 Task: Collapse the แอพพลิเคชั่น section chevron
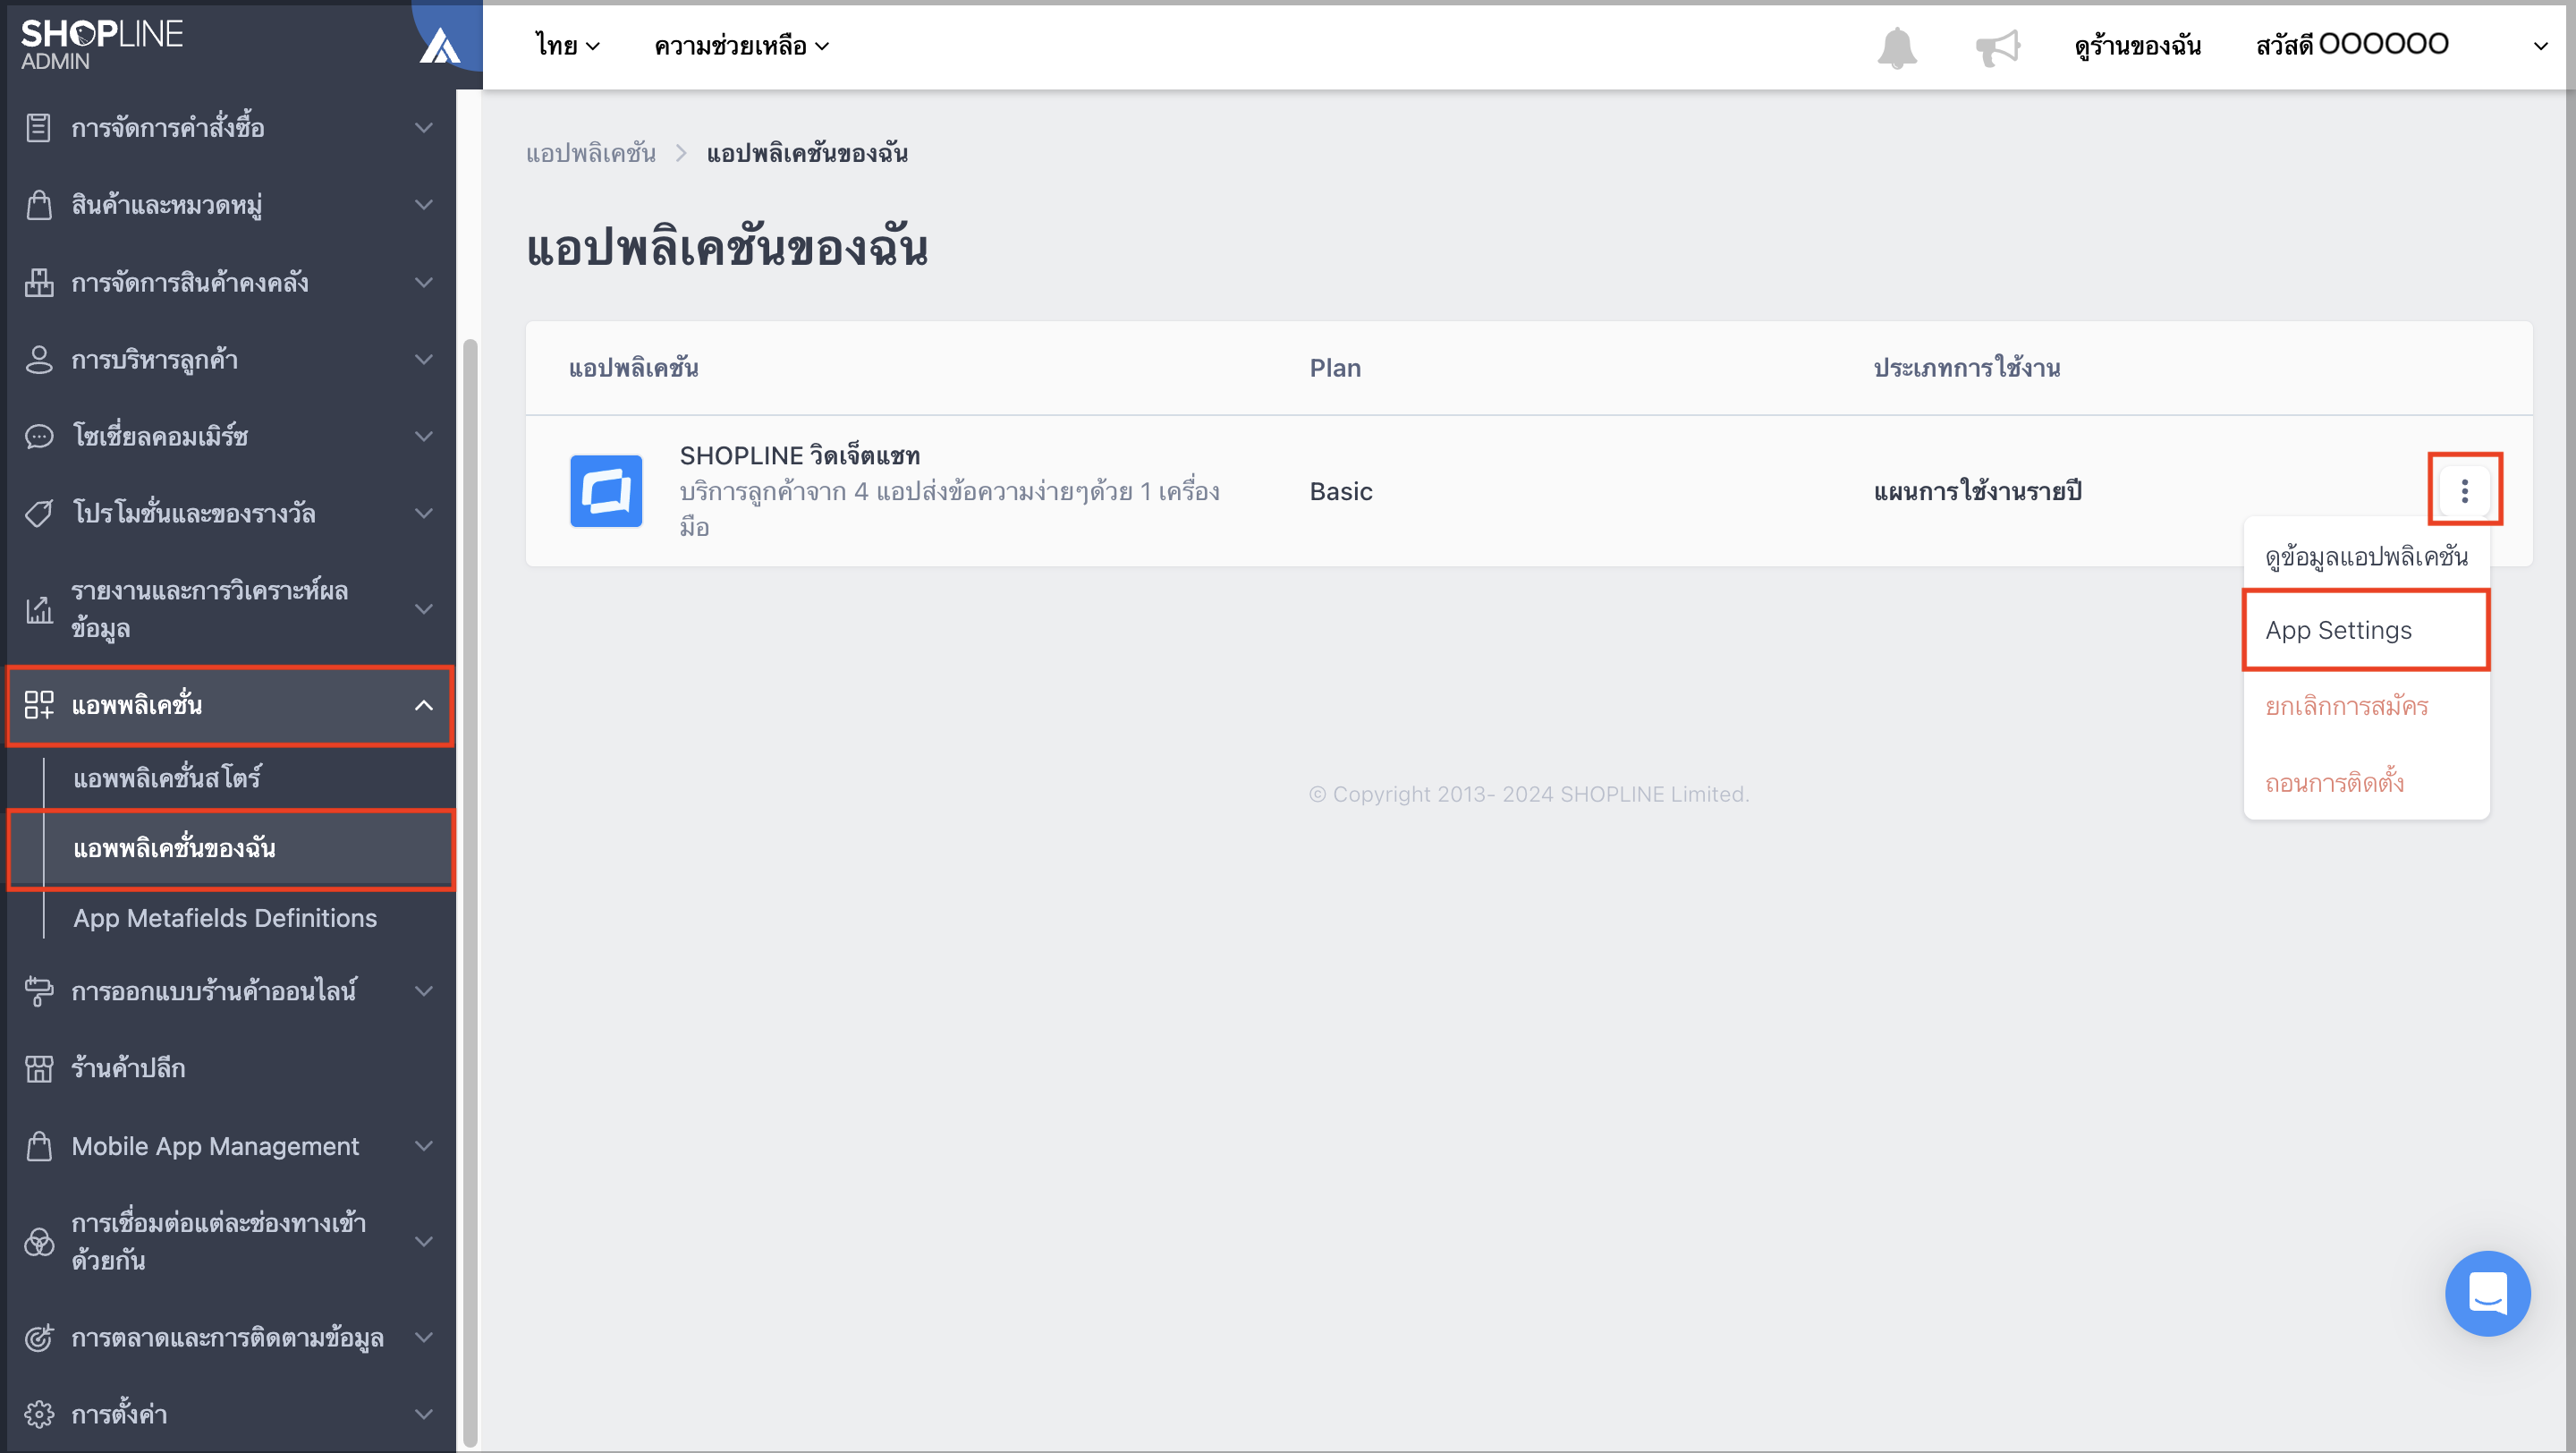(x=424, y=705)
